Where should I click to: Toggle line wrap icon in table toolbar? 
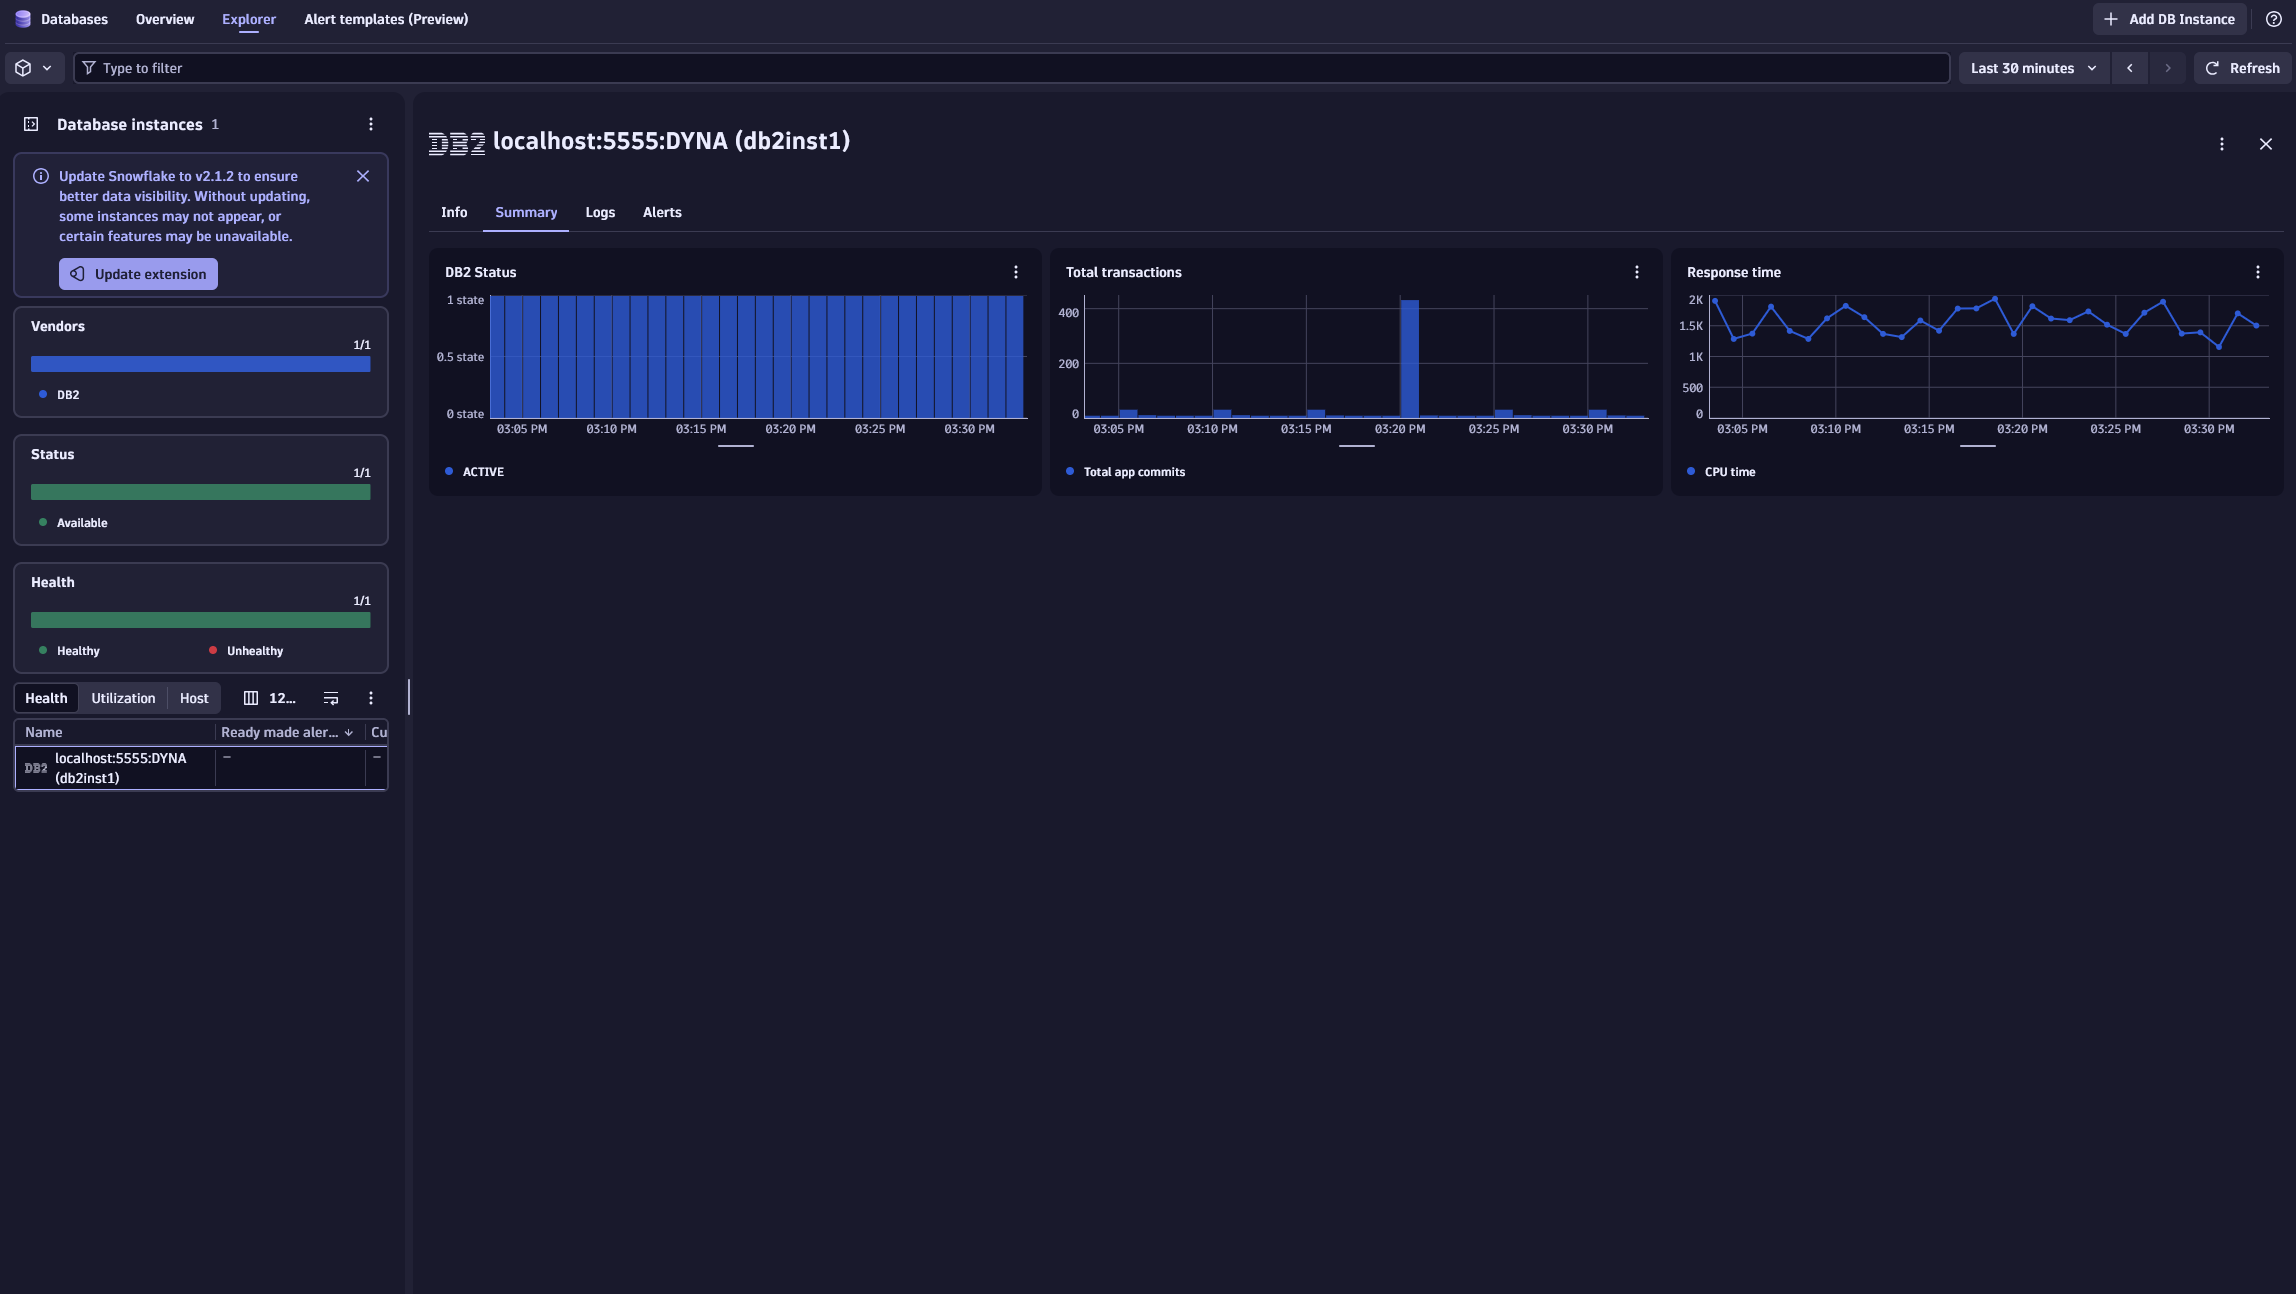331,698
